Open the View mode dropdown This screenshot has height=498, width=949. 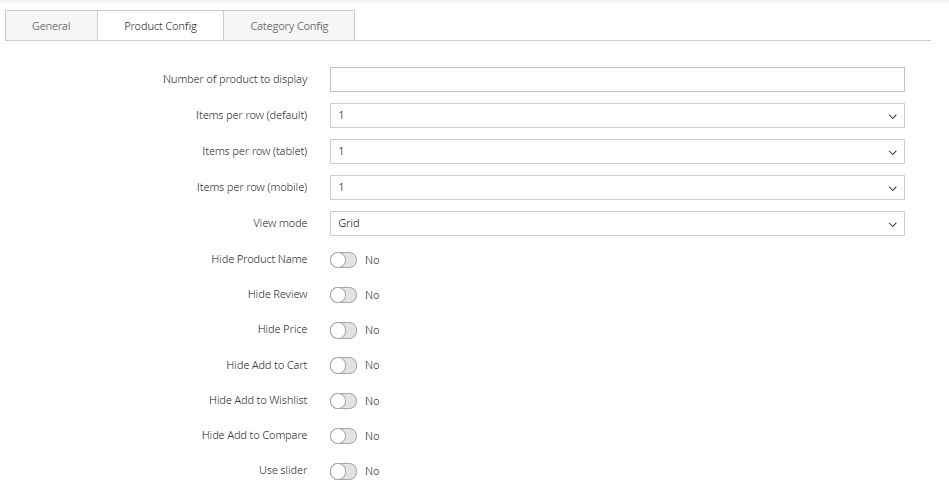(x=616, y=224)
